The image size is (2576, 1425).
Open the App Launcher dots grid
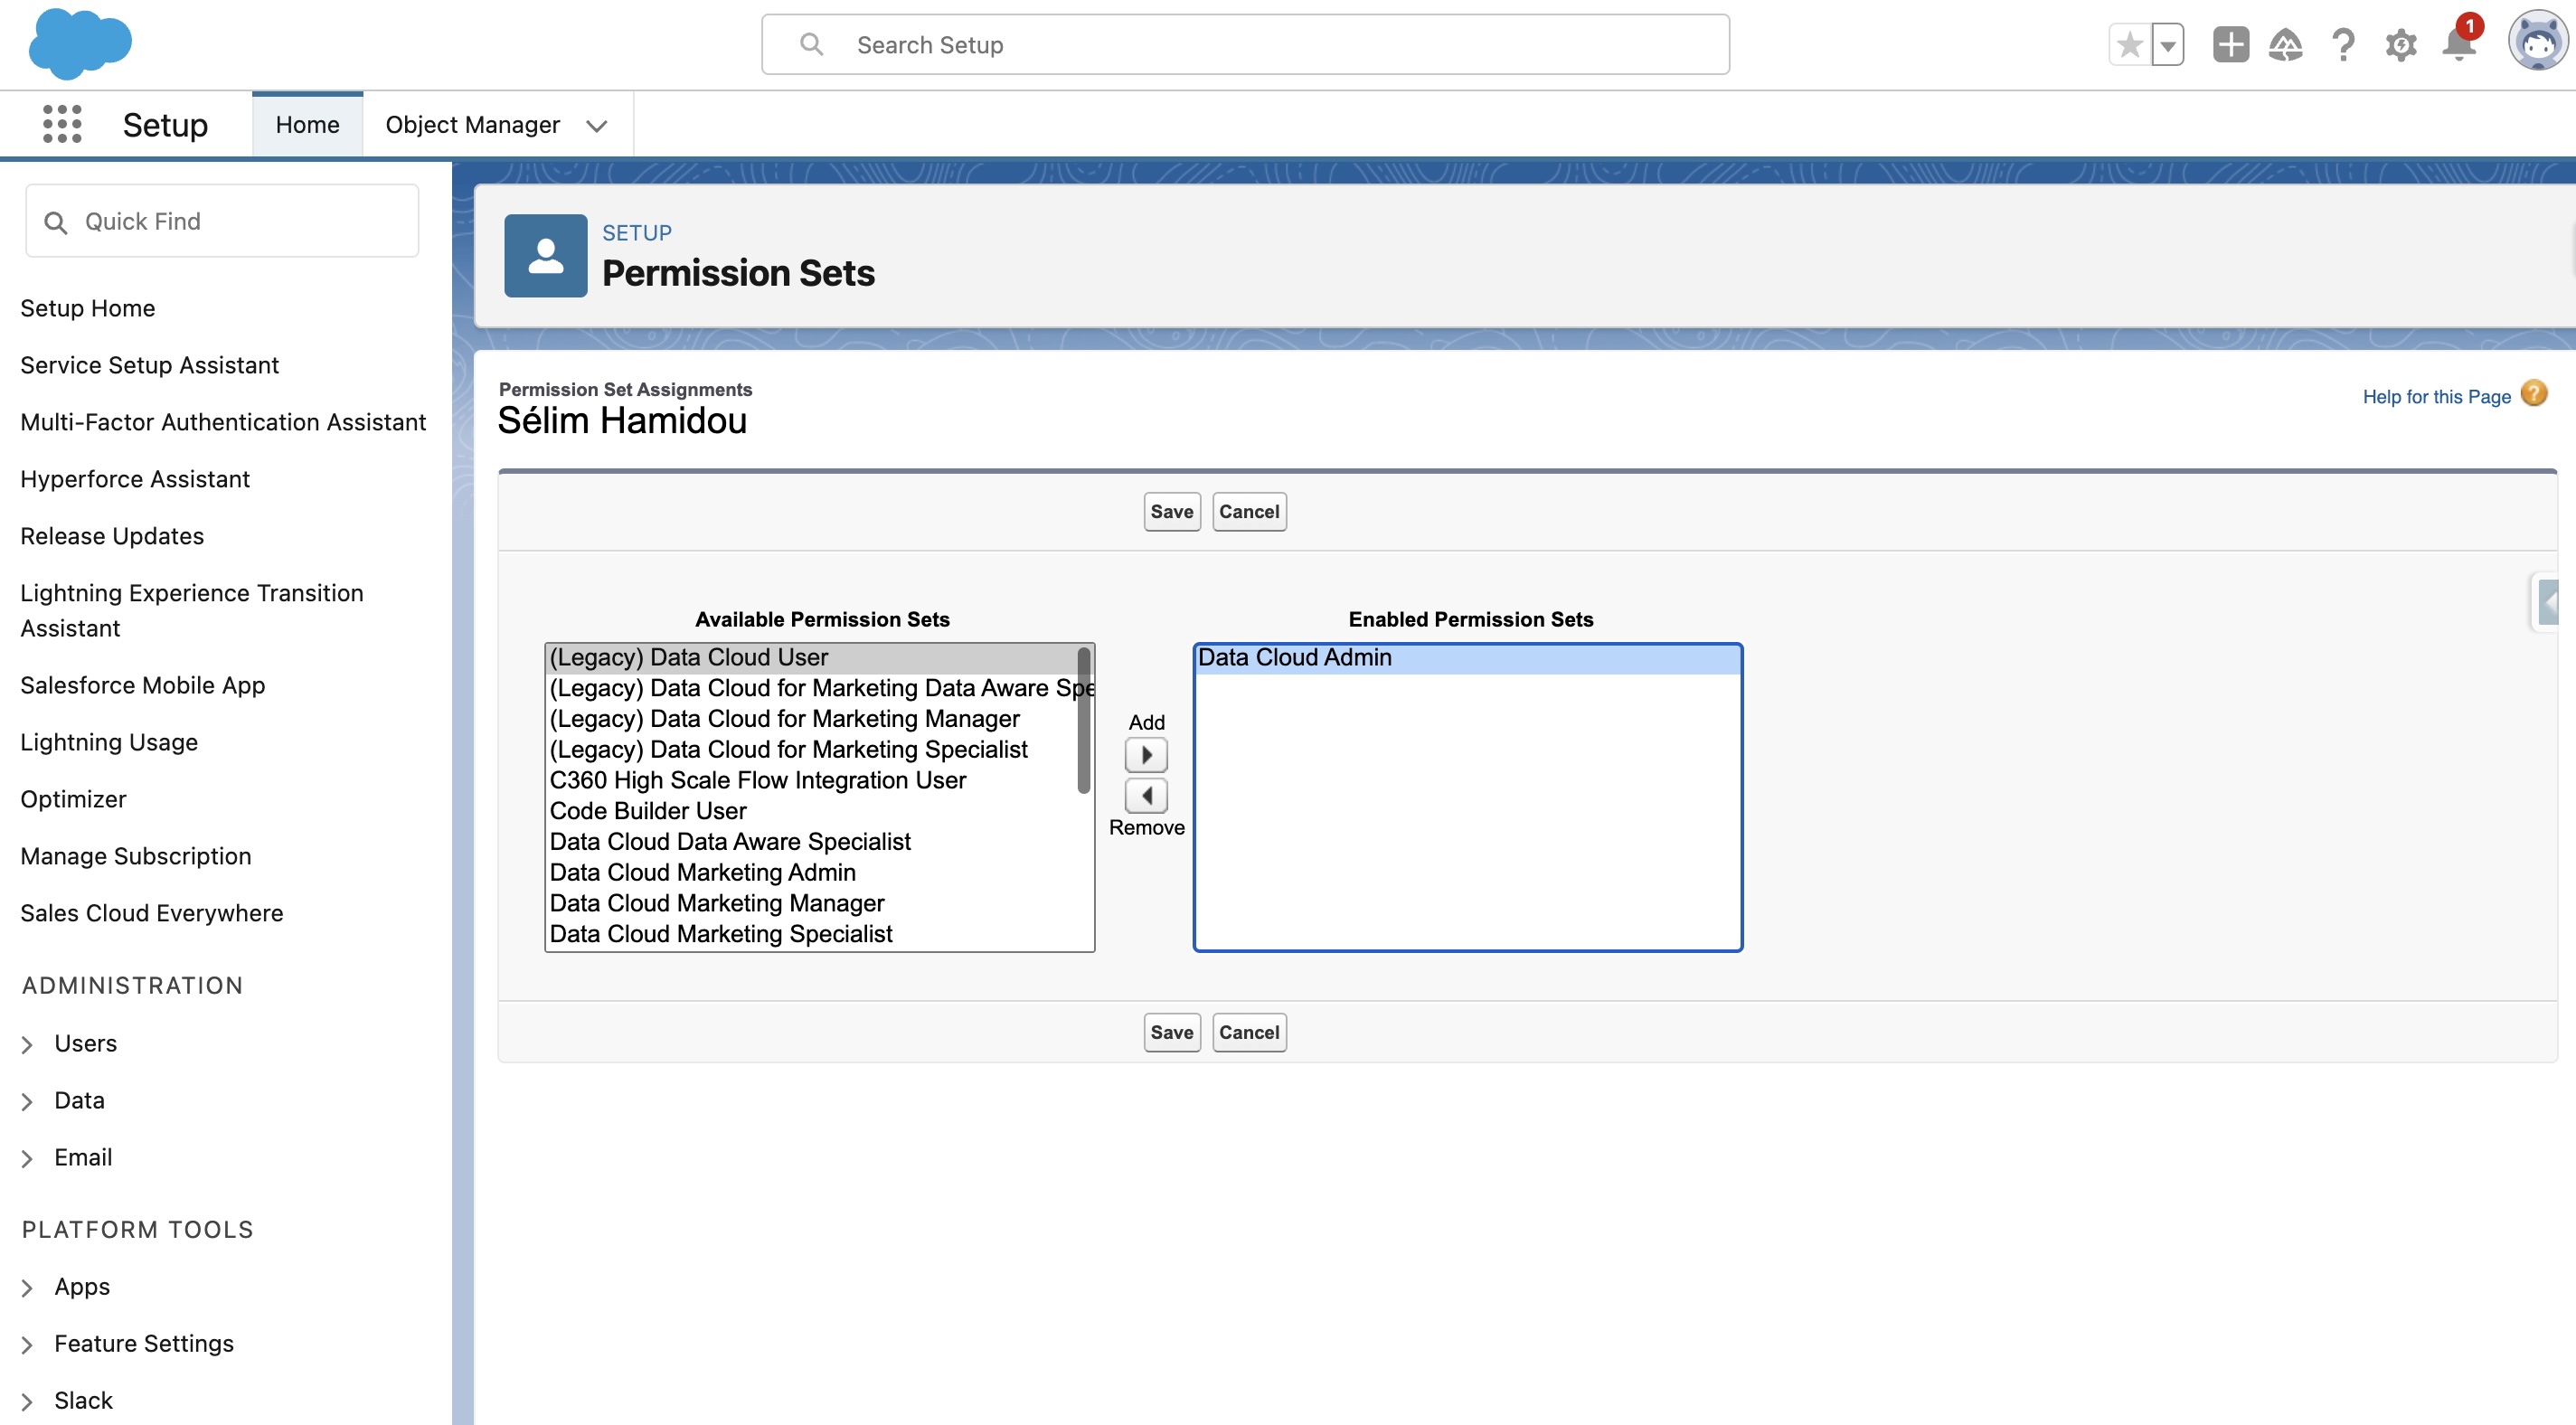[62, 124]
